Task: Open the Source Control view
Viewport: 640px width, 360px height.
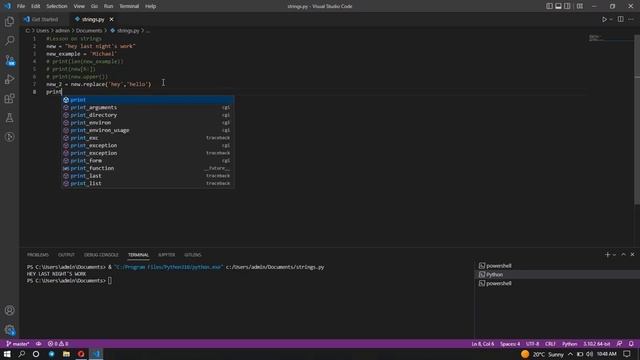Action: point(9,60)
